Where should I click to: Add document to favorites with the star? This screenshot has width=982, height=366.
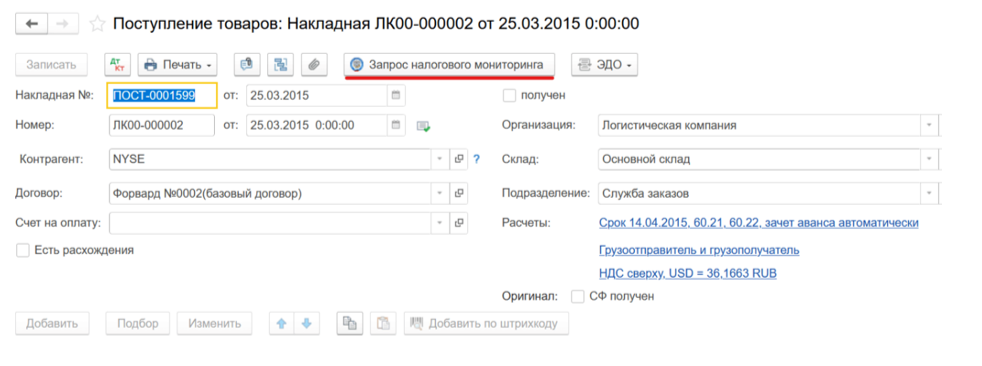point(97,24)
